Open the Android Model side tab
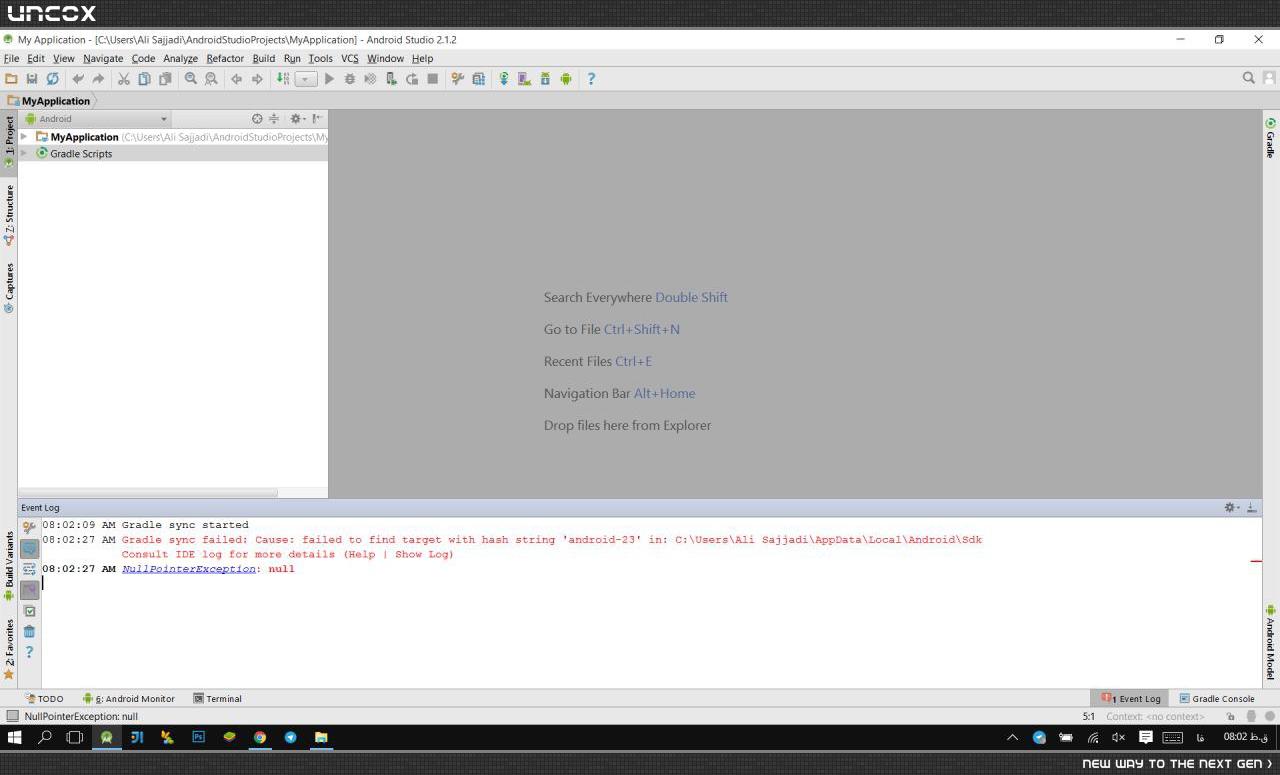Screen dimensions: 1280x775 pos(1271,642)
